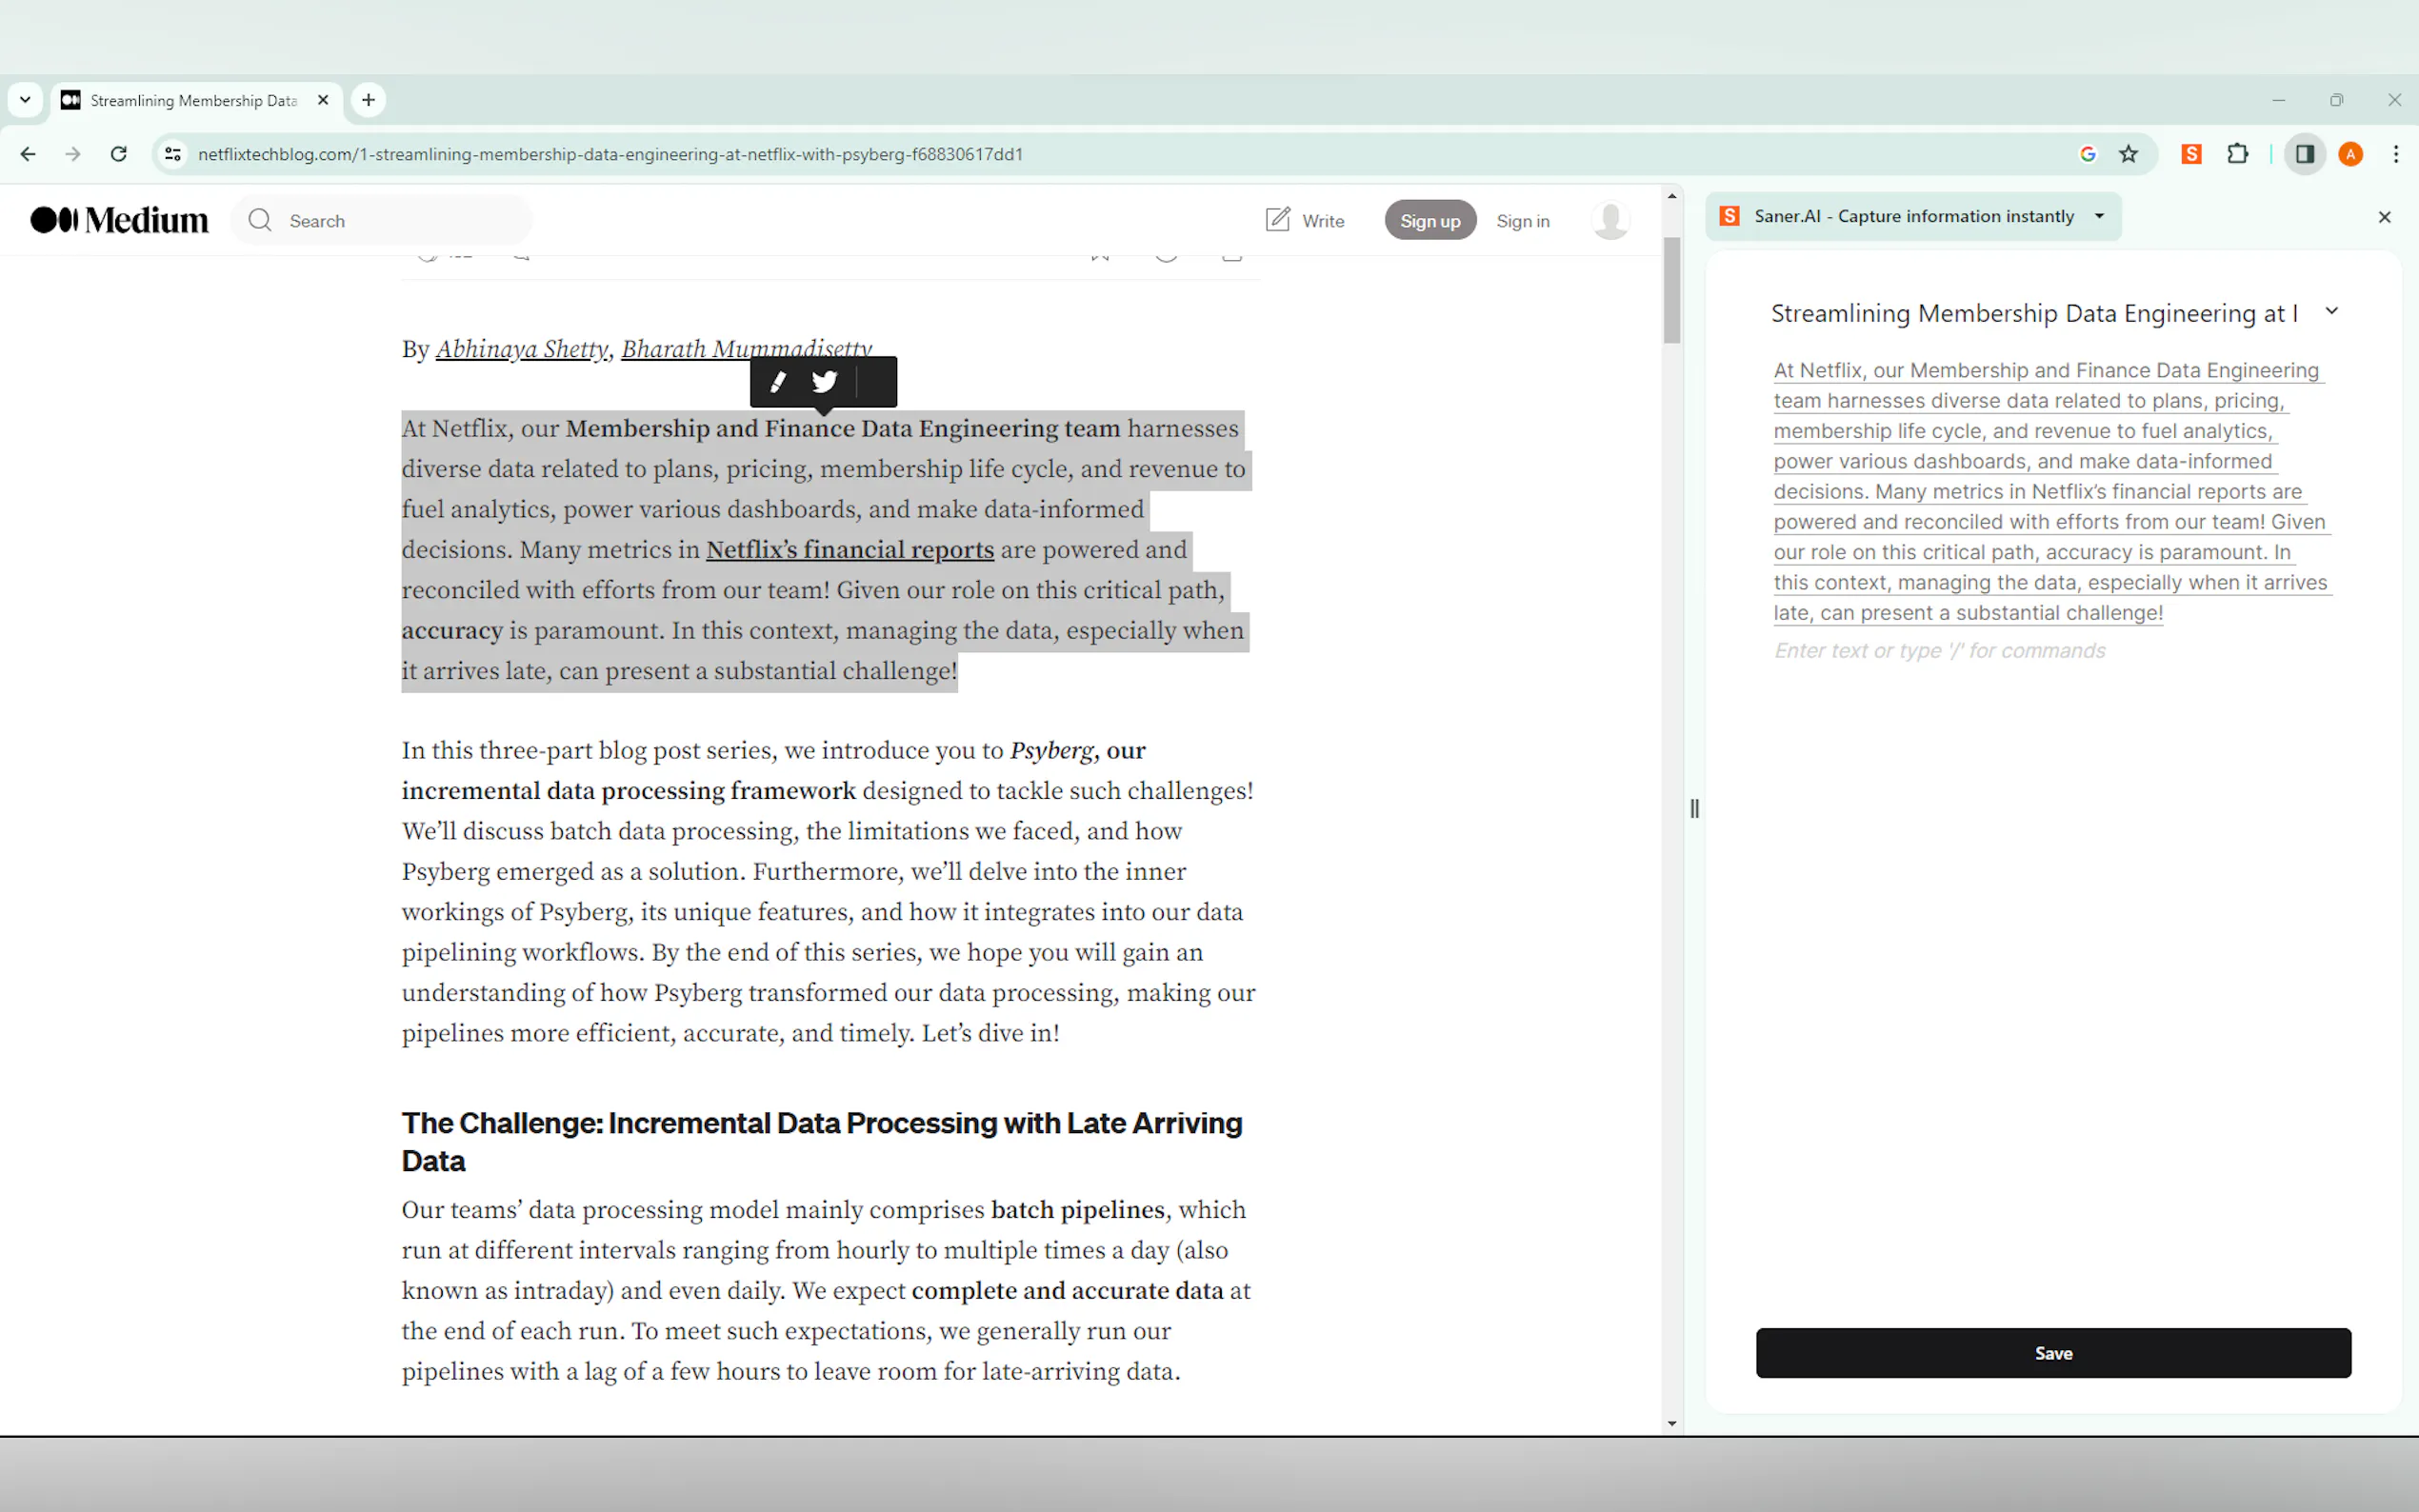Screen dimensions: 2419x1512
Task: Highlight selection with the pen icon
Action: click(x=778, y=382)
